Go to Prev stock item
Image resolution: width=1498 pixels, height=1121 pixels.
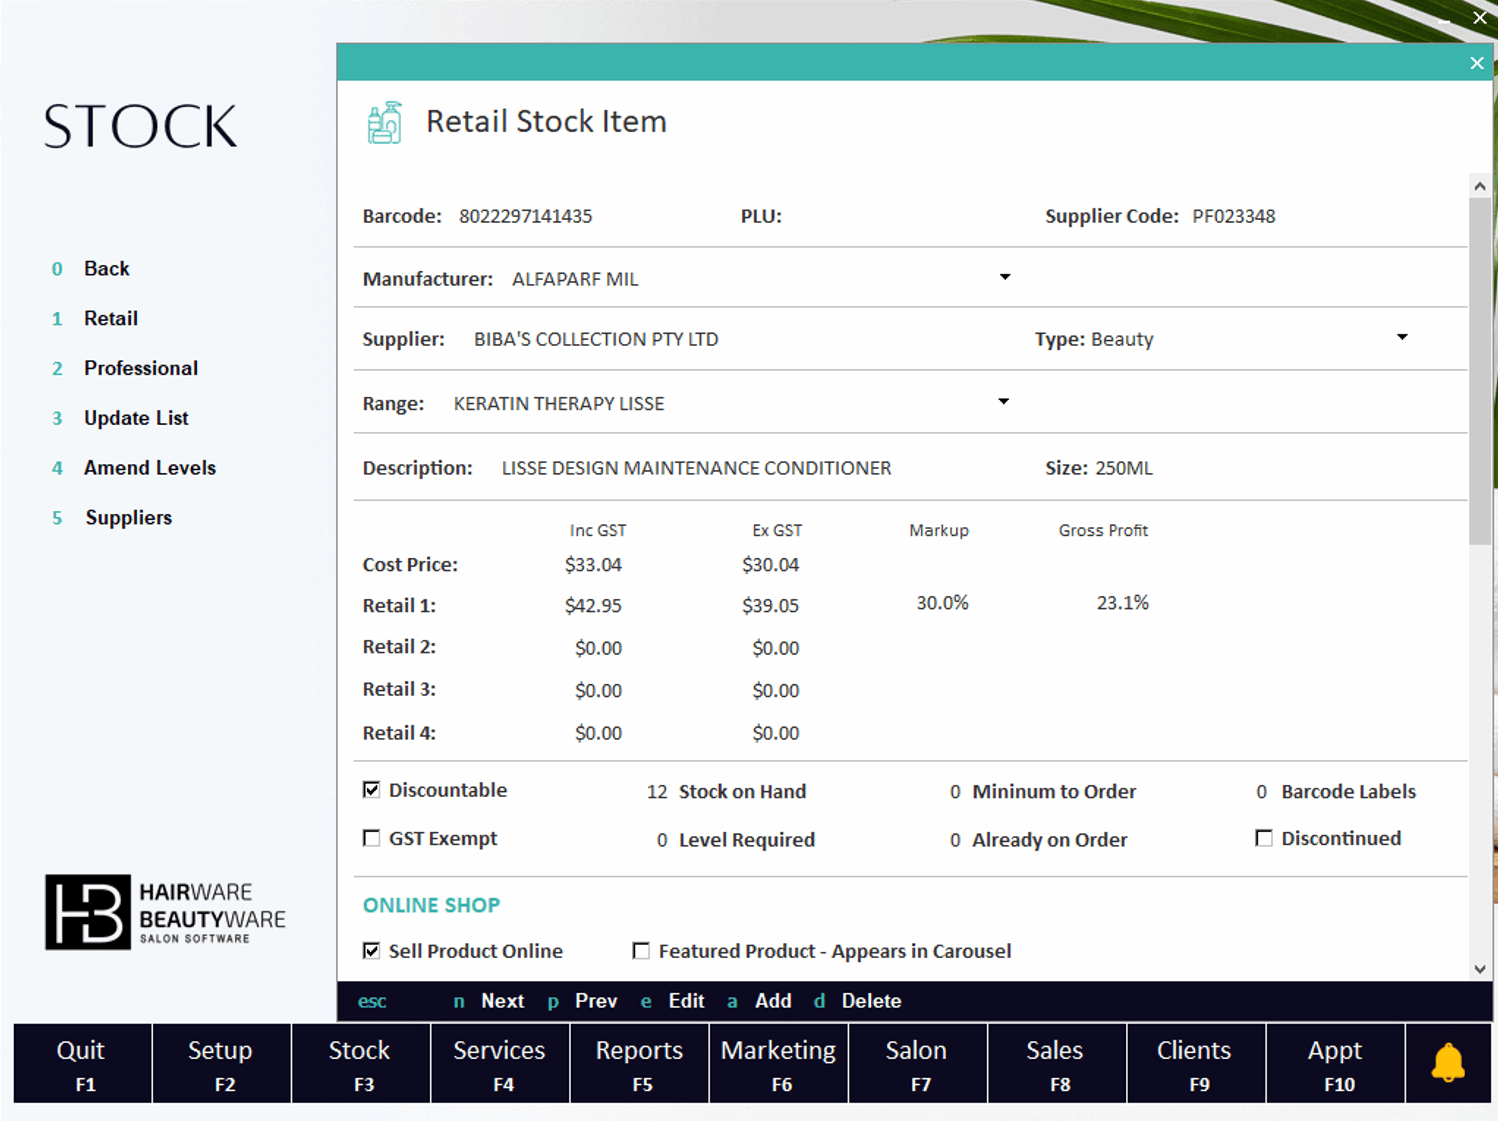click(x=596, y=1001)
